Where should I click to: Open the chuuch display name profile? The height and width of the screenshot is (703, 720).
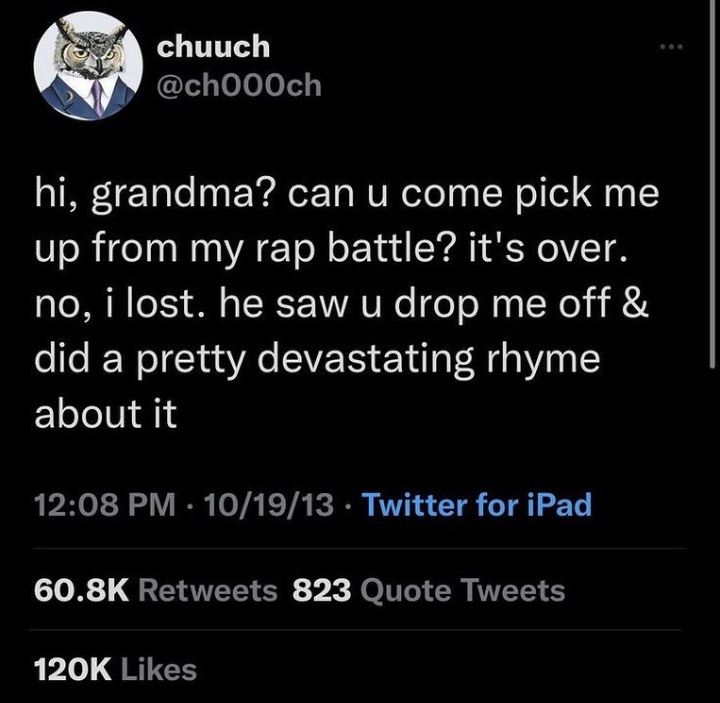pyautogui.click(x=211, y=46)
